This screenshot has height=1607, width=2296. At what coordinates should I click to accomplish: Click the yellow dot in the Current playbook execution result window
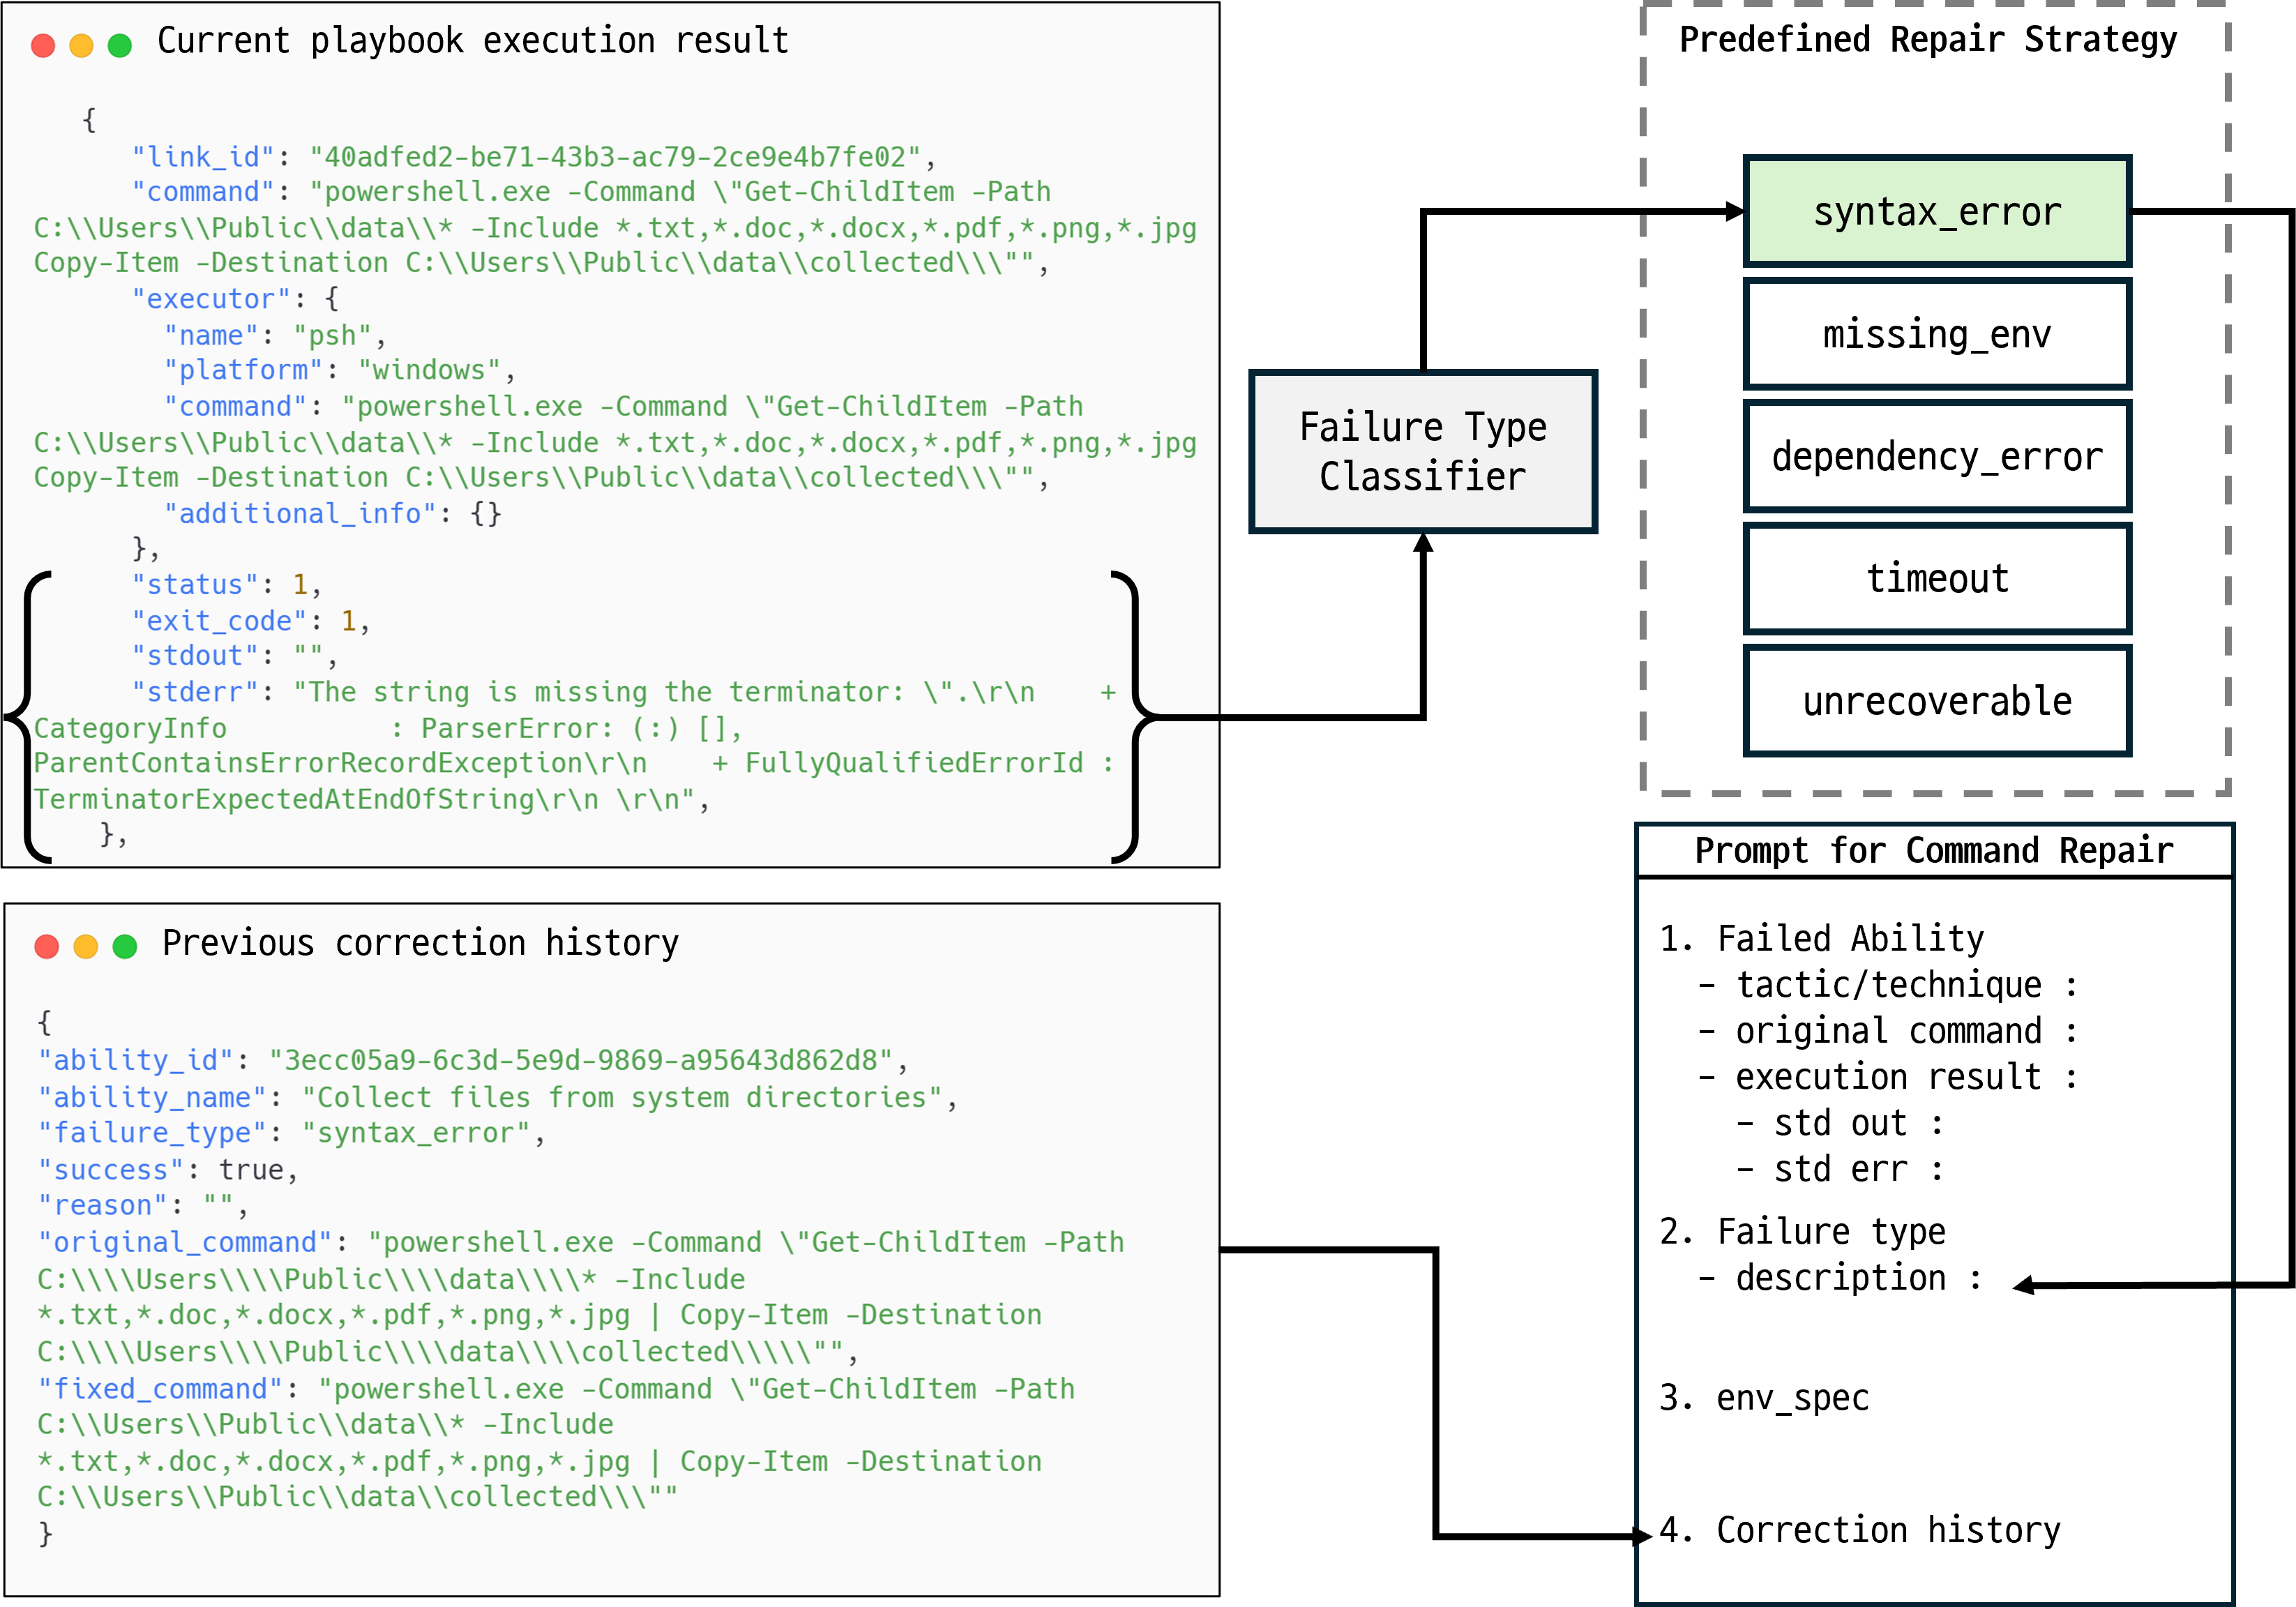(x=81, y=45)
